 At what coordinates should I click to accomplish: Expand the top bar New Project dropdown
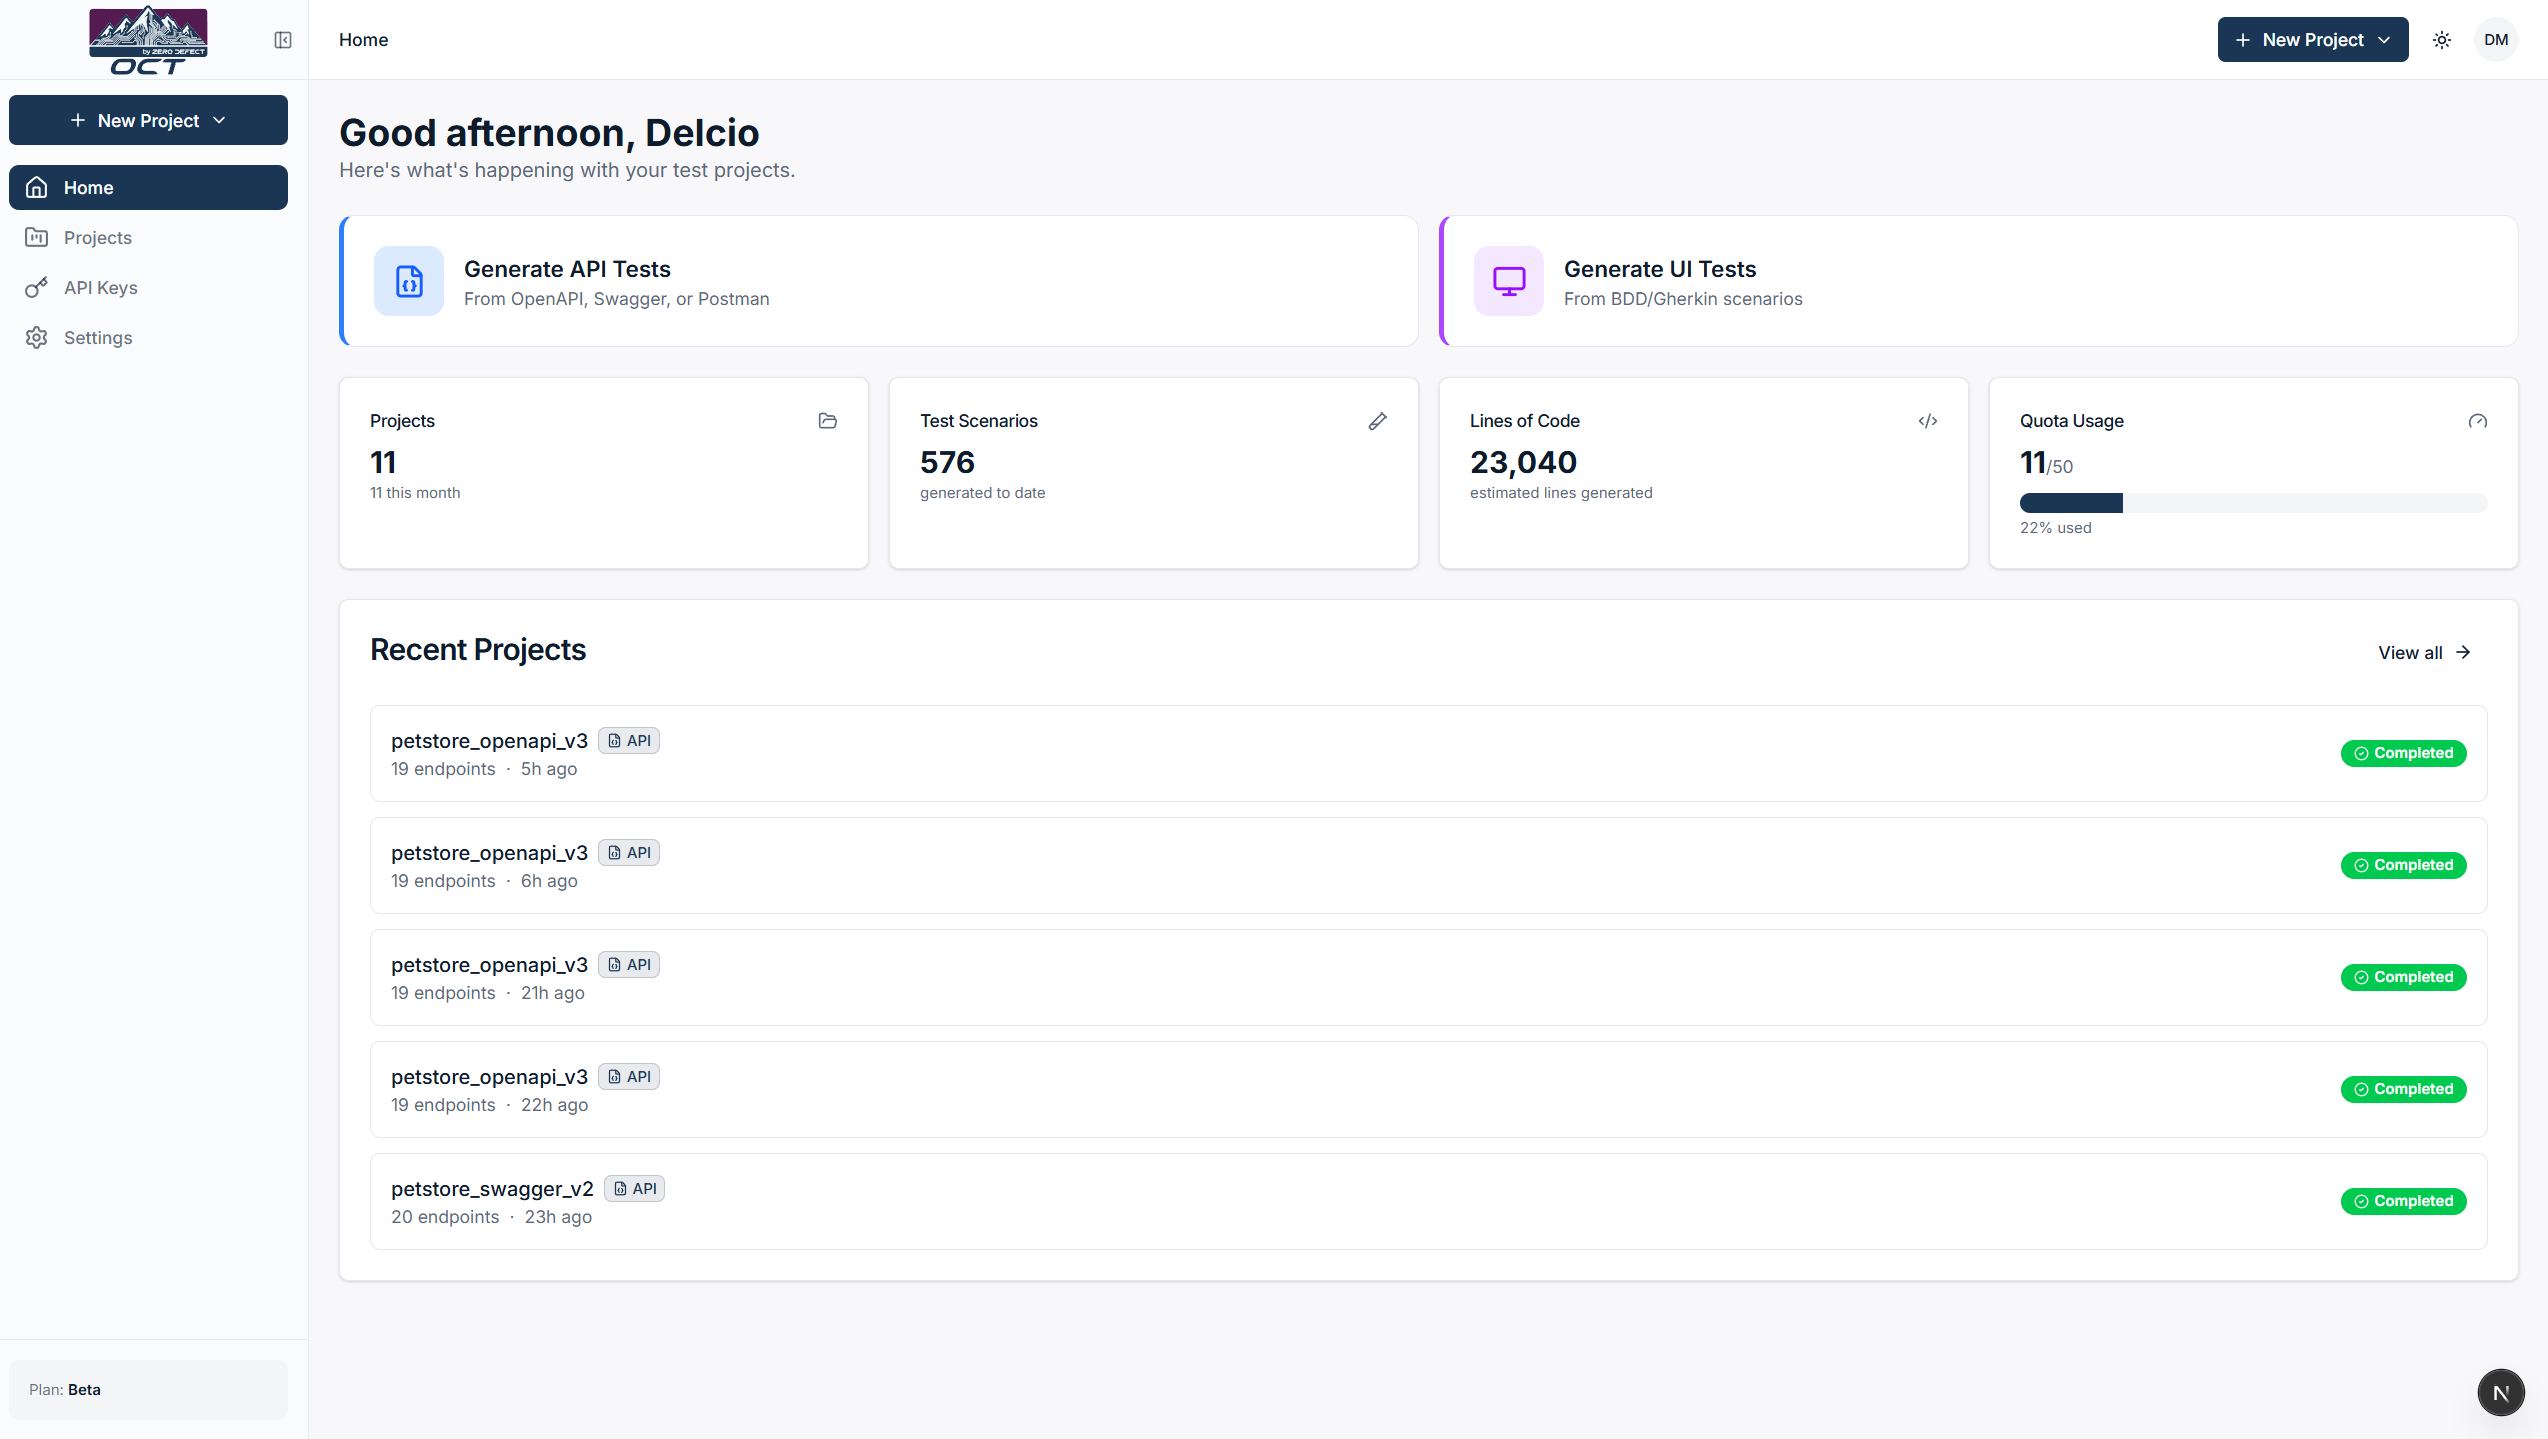click(x=2313, y=40)
